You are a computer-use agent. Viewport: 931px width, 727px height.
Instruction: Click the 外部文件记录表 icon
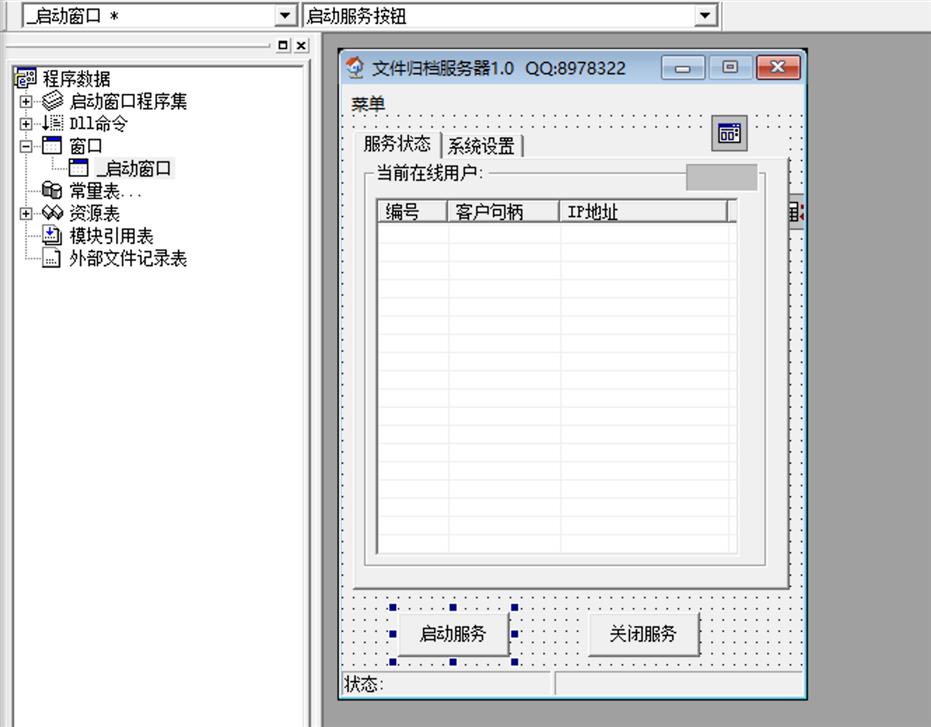[x=52, y=258]
